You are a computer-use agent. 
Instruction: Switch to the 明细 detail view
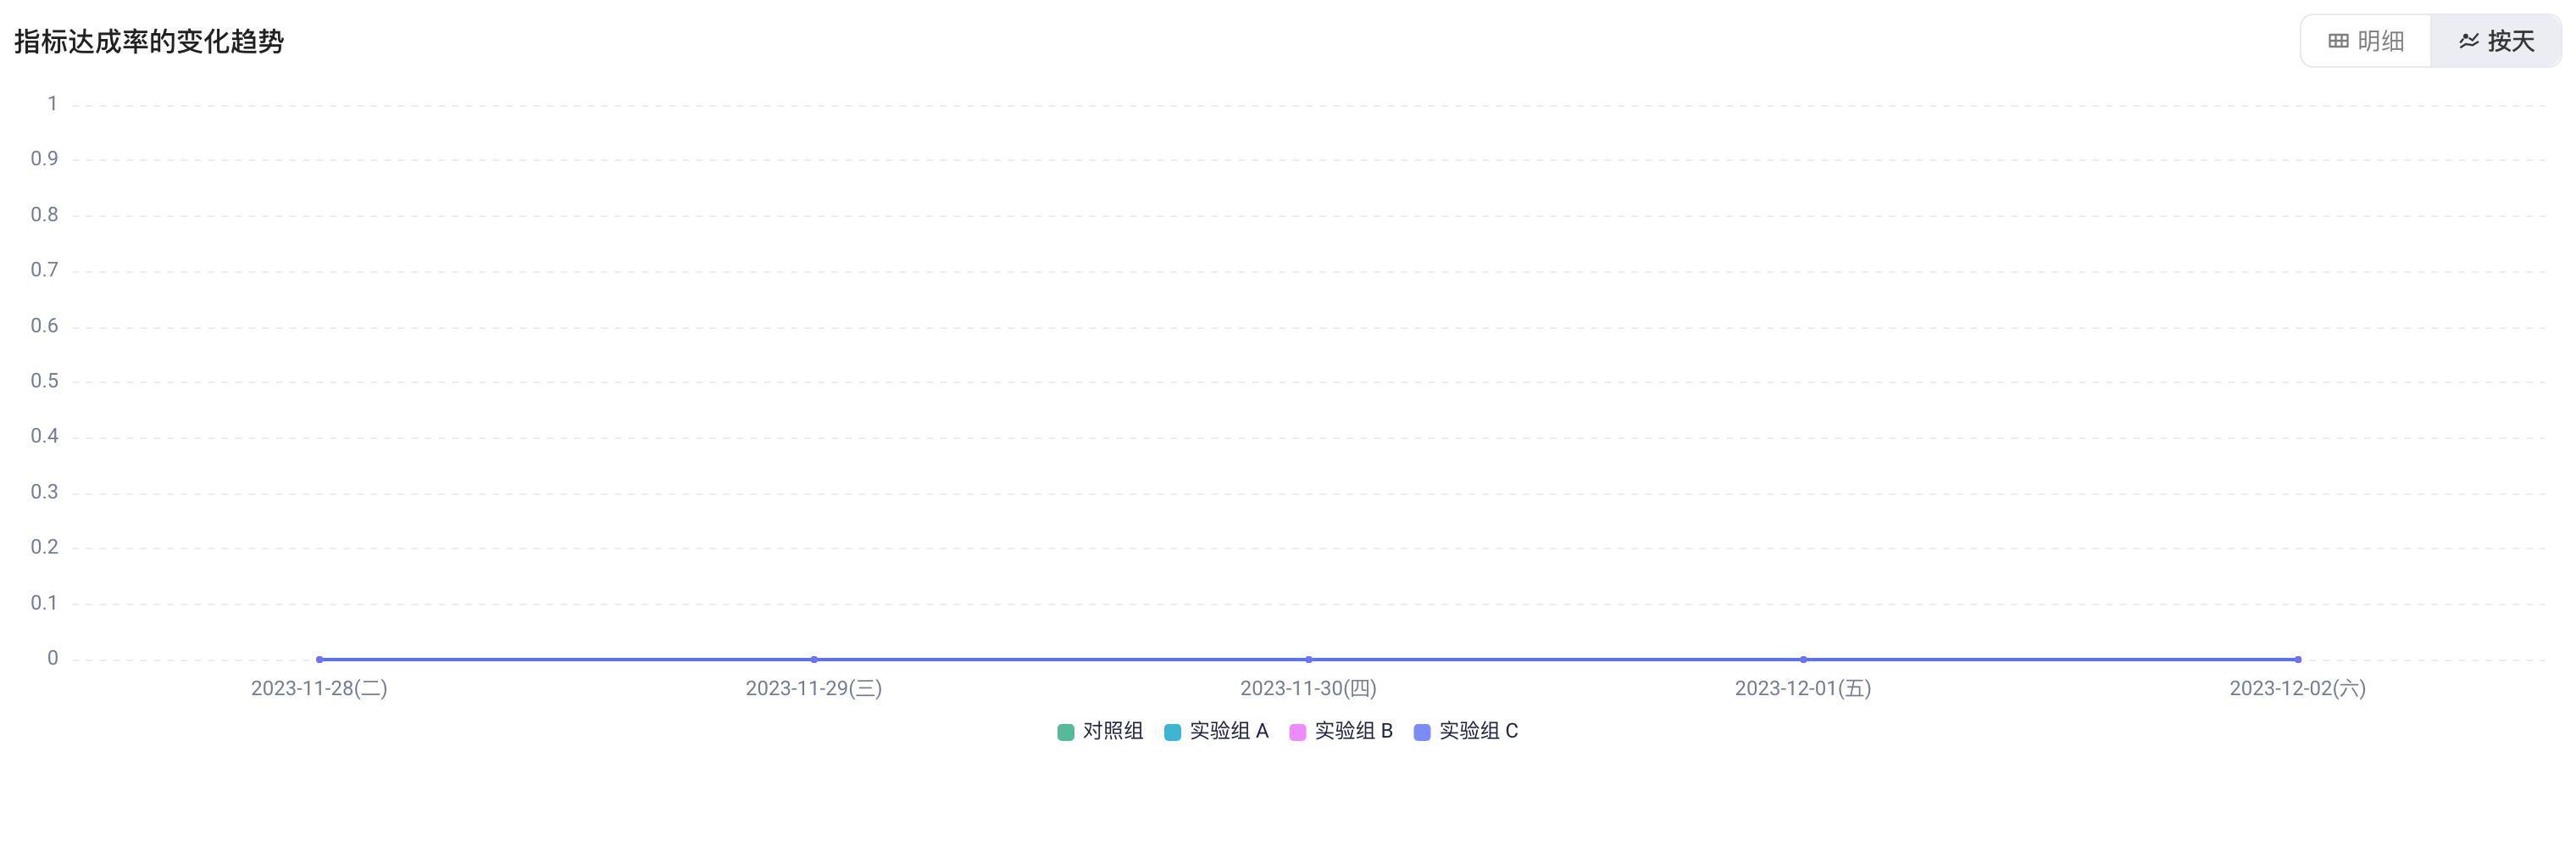(2366, 41)
